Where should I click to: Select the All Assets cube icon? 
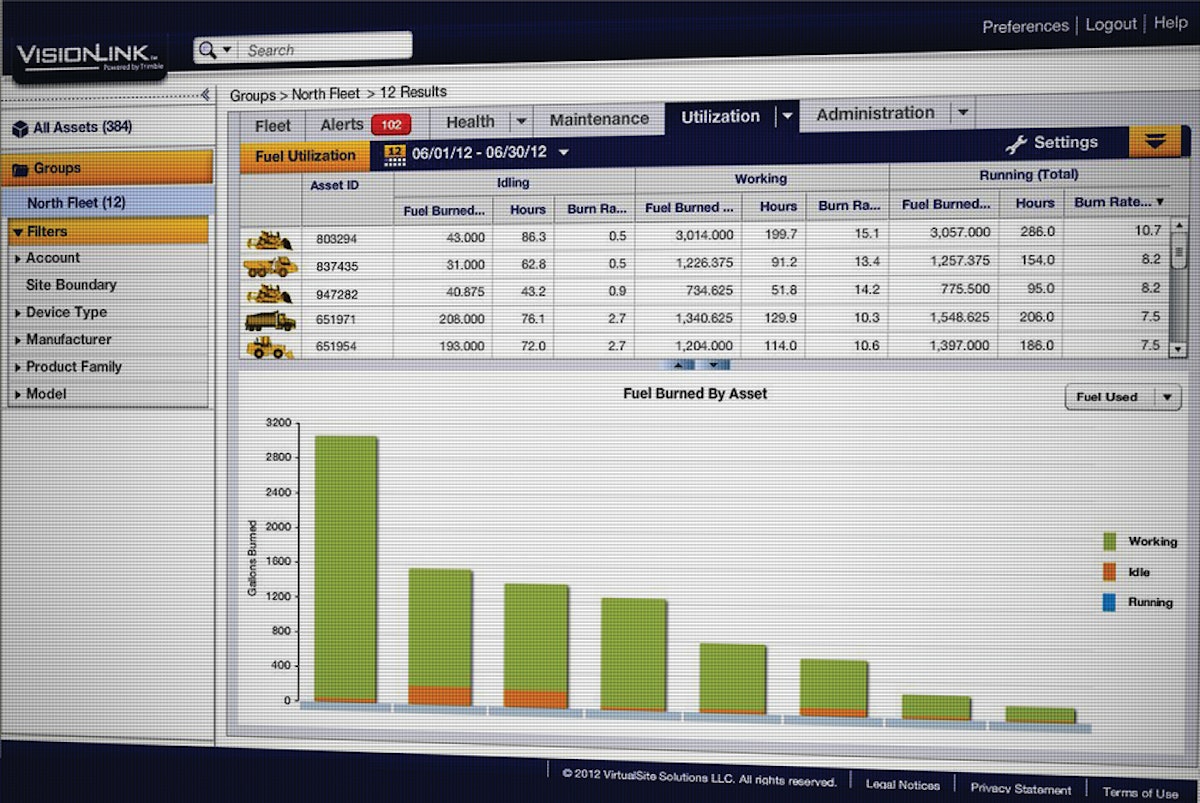[22, 128]
